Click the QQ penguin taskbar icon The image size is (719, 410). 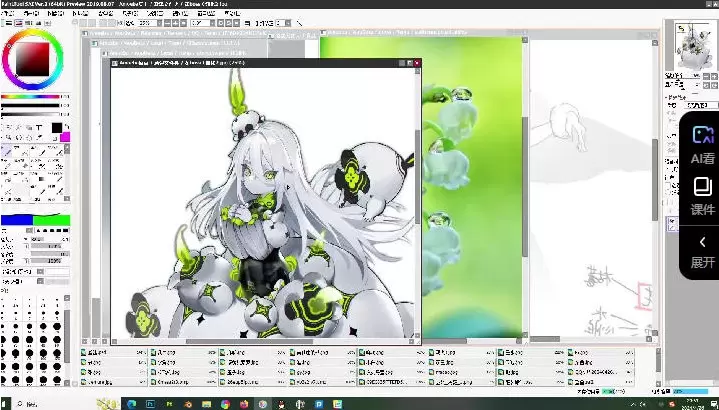tap(281, 404)
